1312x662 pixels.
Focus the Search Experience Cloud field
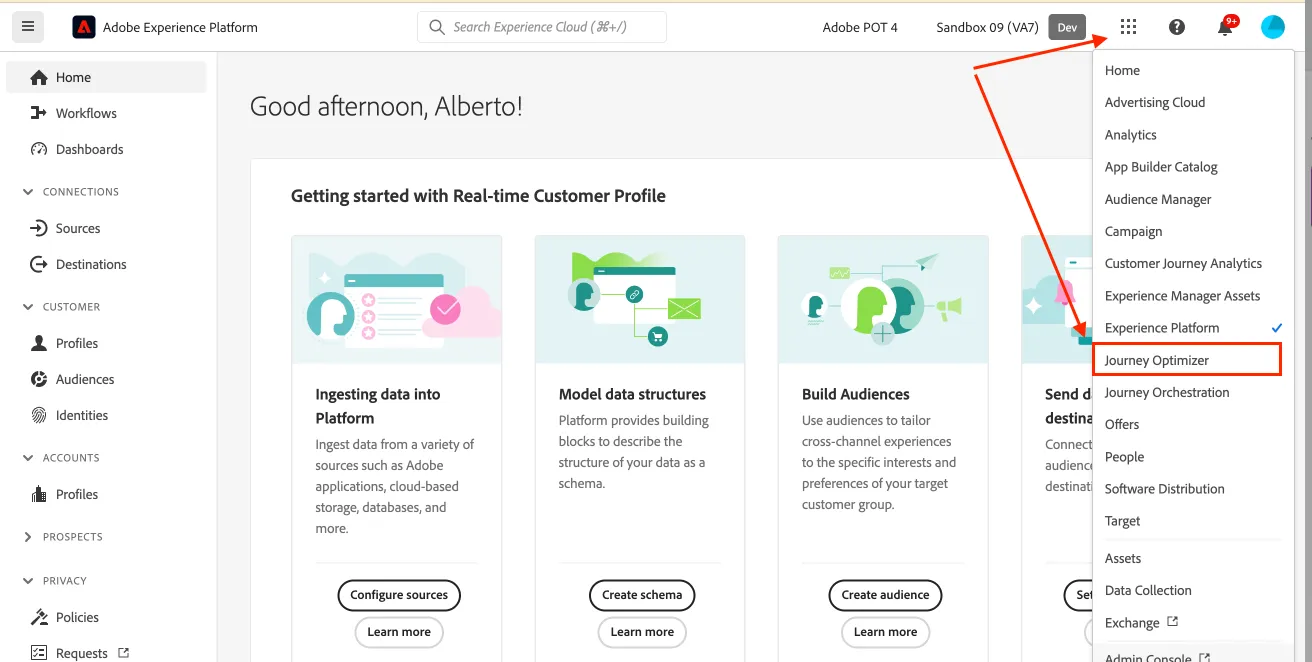point(542,27)
